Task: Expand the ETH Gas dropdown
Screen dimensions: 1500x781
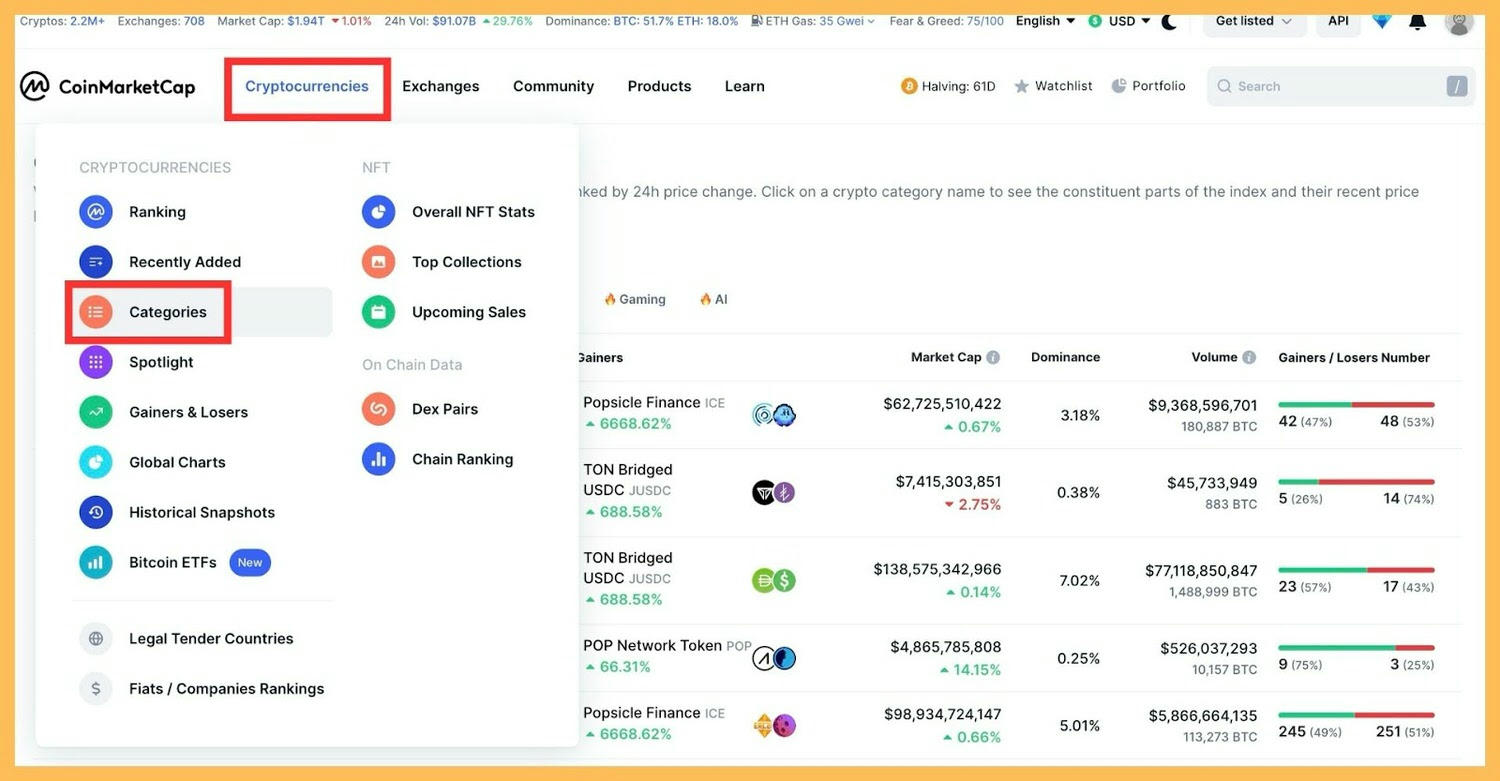Action: pos(813,21)
